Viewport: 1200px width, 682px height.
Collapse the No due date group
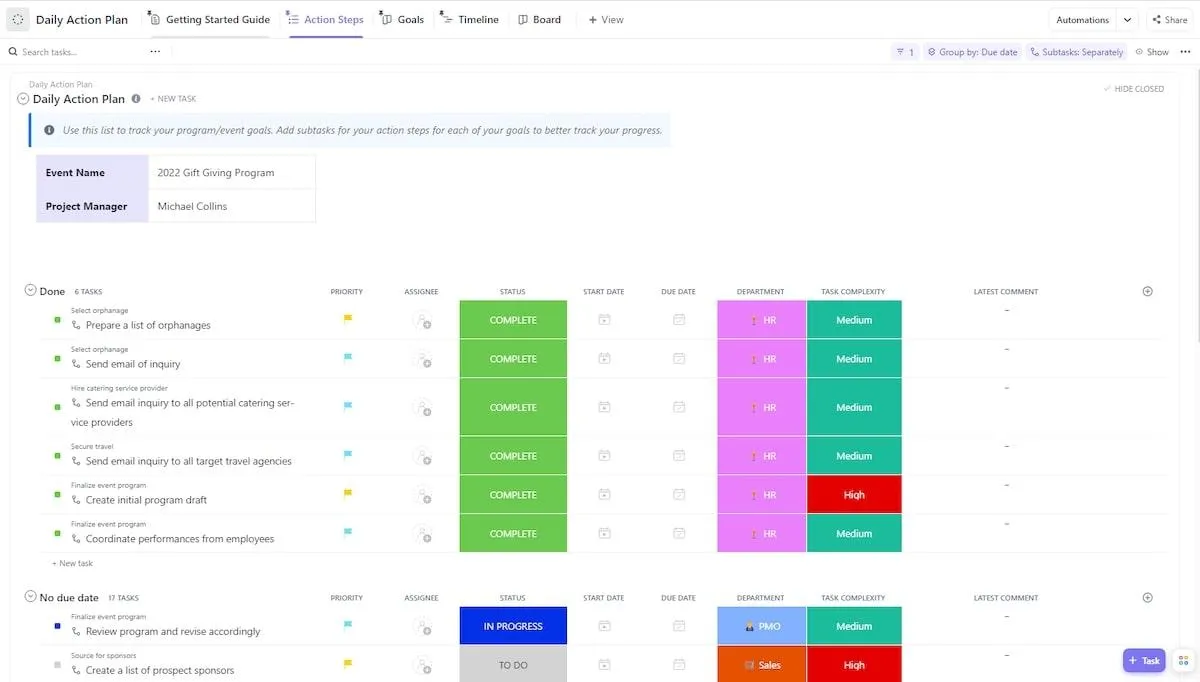(30, 596)
